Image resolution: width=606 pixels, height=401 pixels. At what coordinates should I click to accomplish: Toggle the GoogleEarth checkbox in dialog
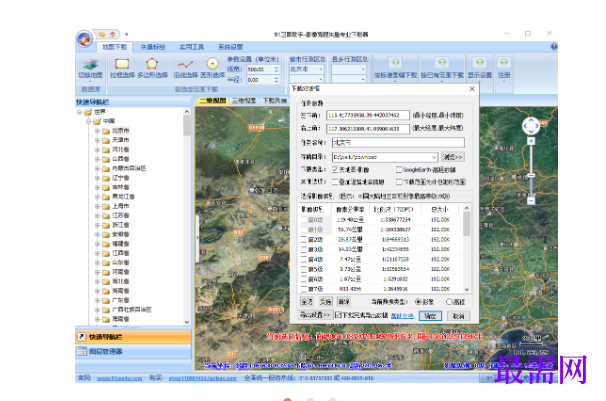pos(399,170)
